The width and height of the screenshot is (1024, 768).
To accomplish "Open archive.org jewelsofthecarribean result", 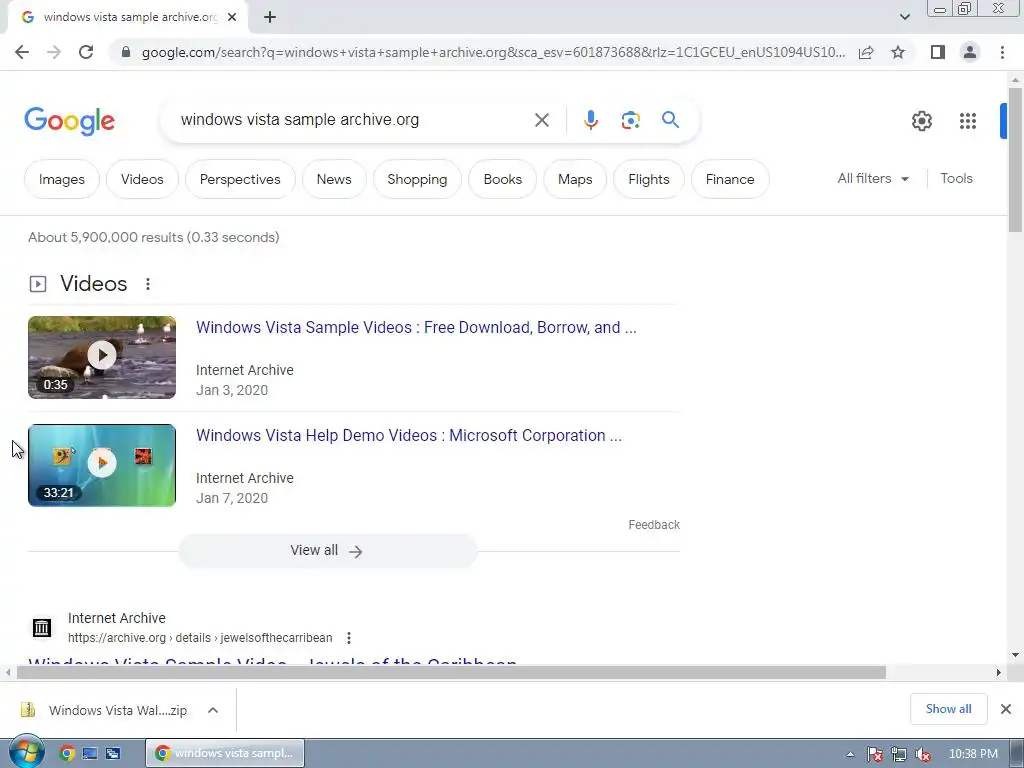I will (x=272, y=661).
